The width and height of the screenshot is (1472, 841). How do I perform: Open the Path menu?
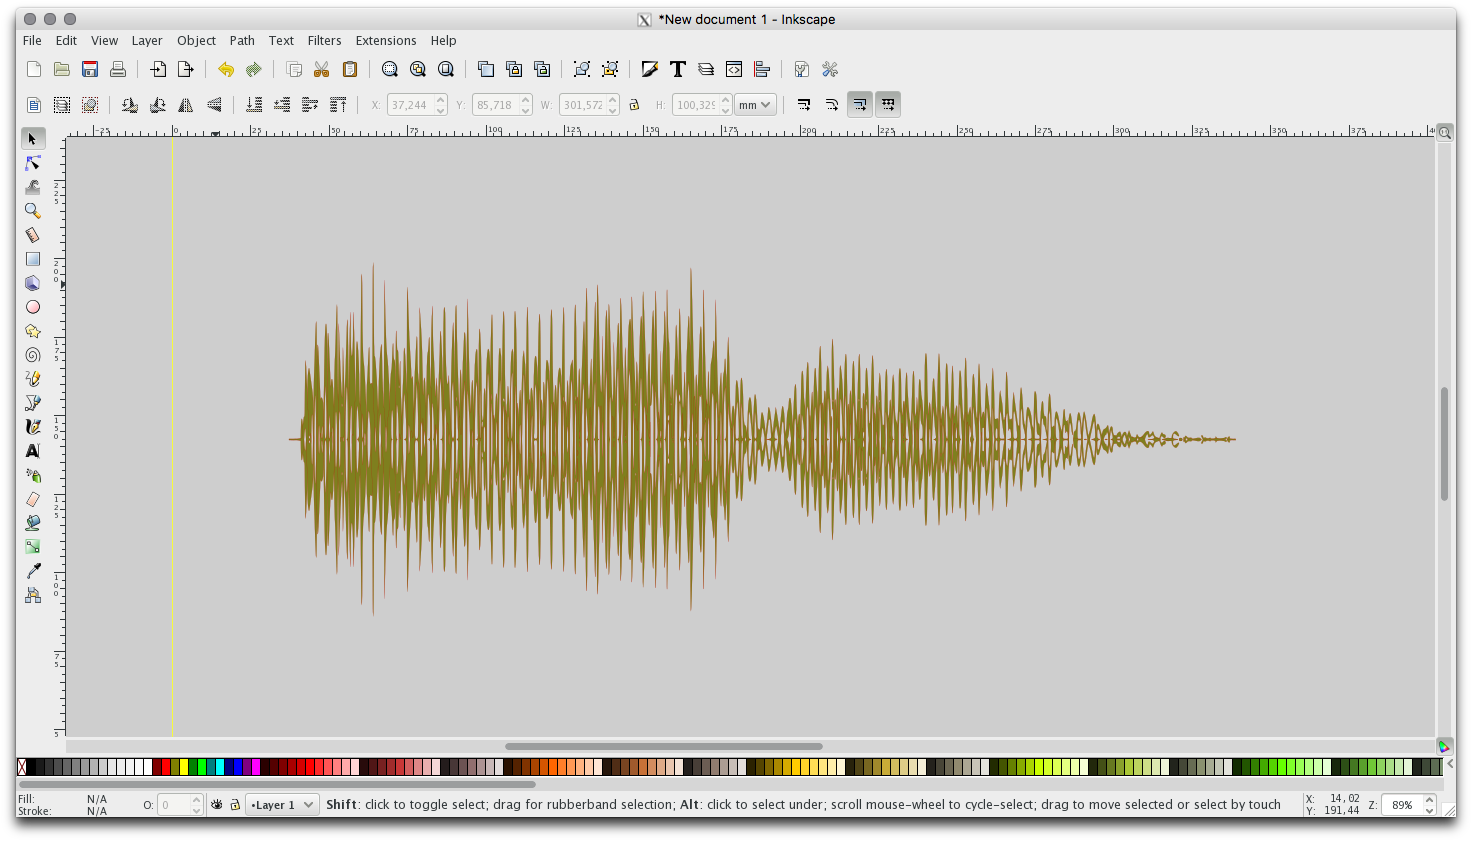[242, 41]
